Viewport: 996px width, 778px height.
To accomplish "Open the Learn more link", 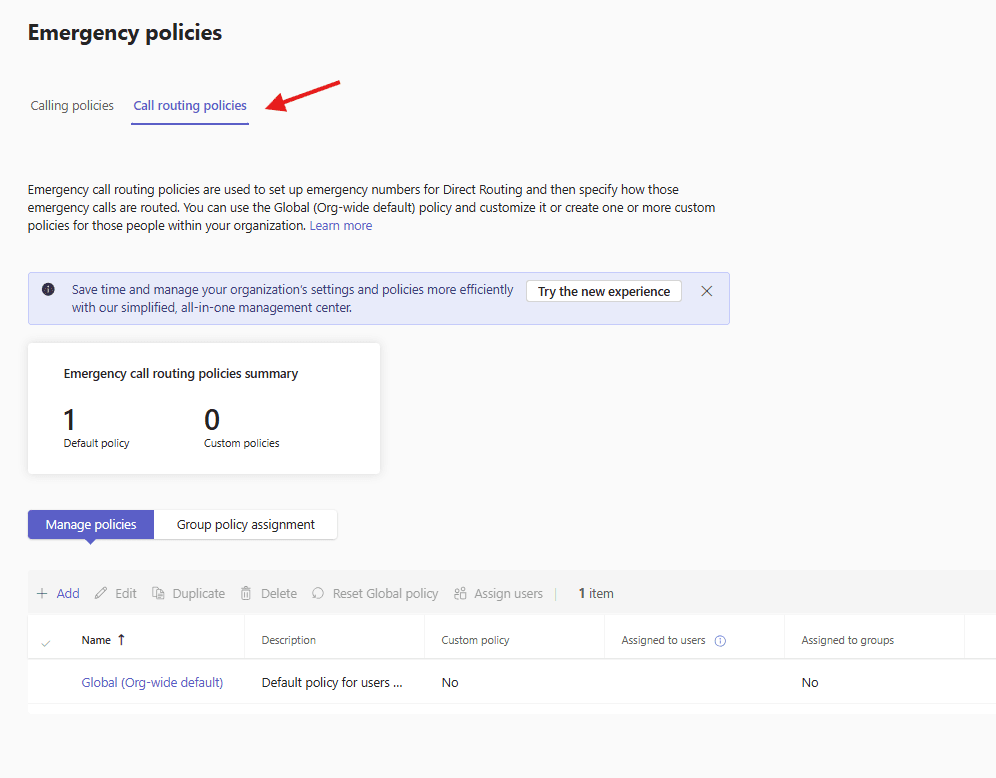I will coord(341,226).
